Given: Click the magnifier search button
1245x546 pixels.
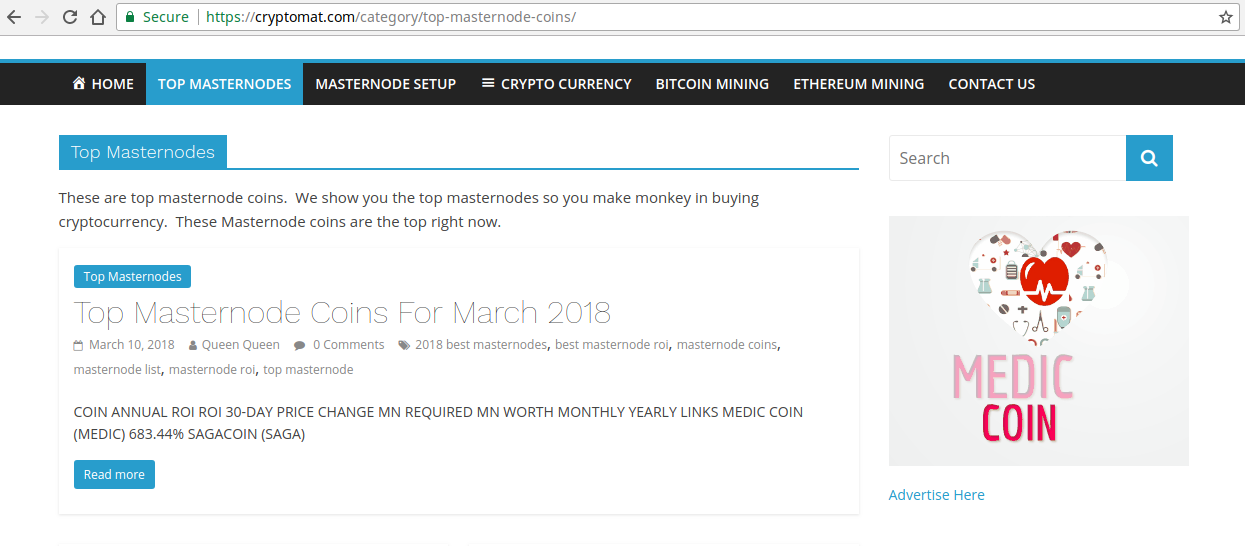Looking at the screenshot, I should (1149, 158).
